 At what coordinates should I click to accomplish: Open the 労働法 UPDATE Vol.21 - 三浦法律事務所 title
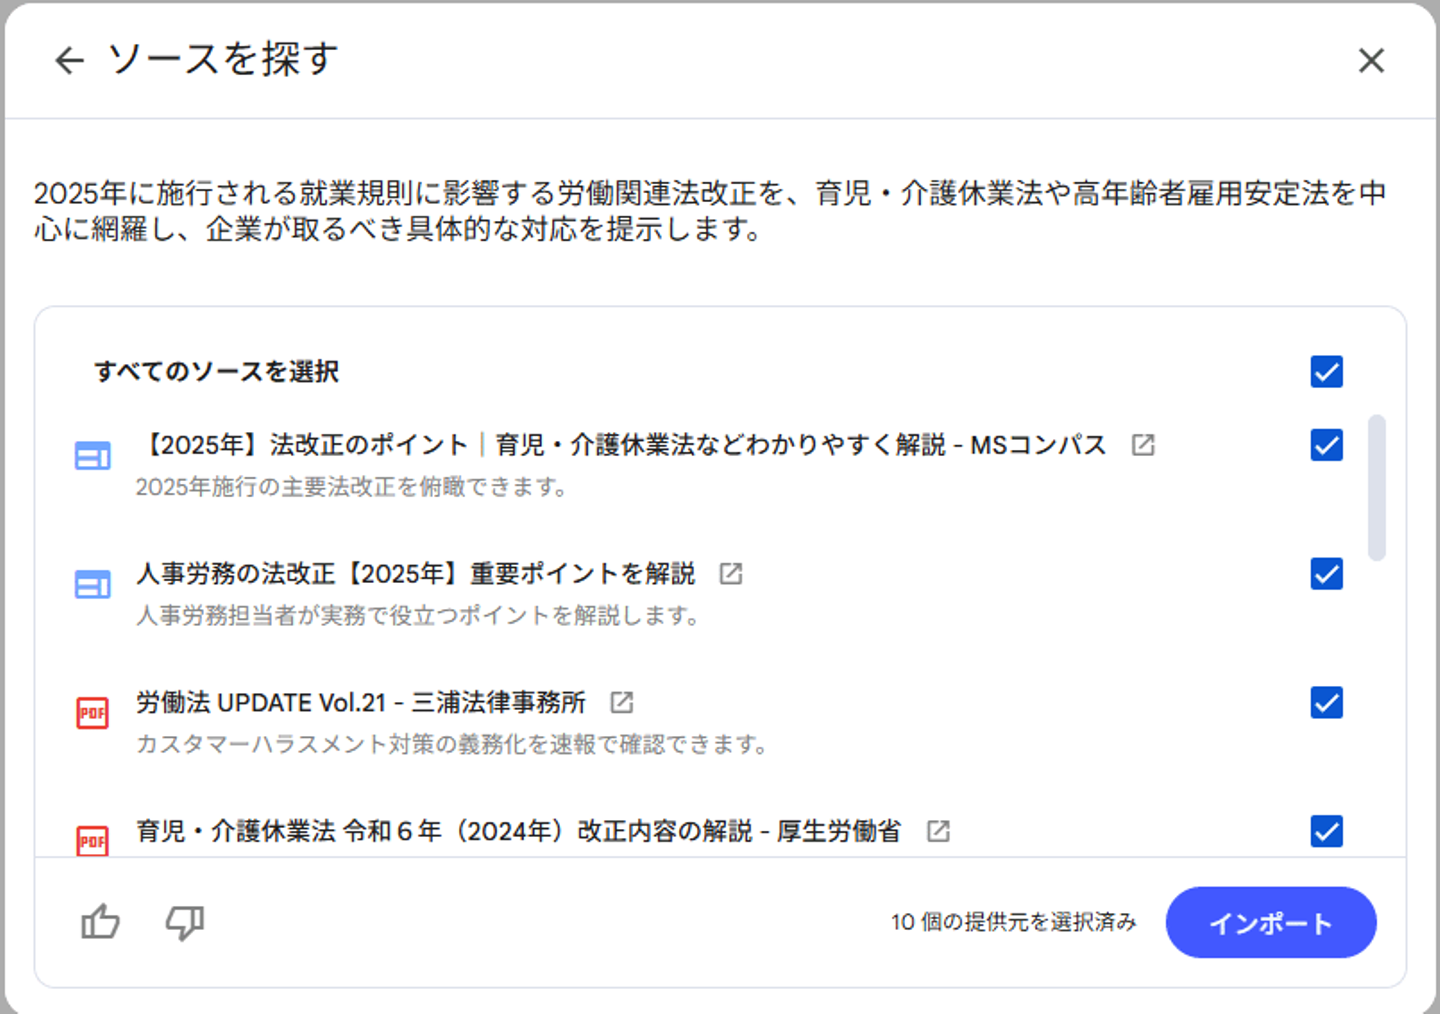click(361, 702)
